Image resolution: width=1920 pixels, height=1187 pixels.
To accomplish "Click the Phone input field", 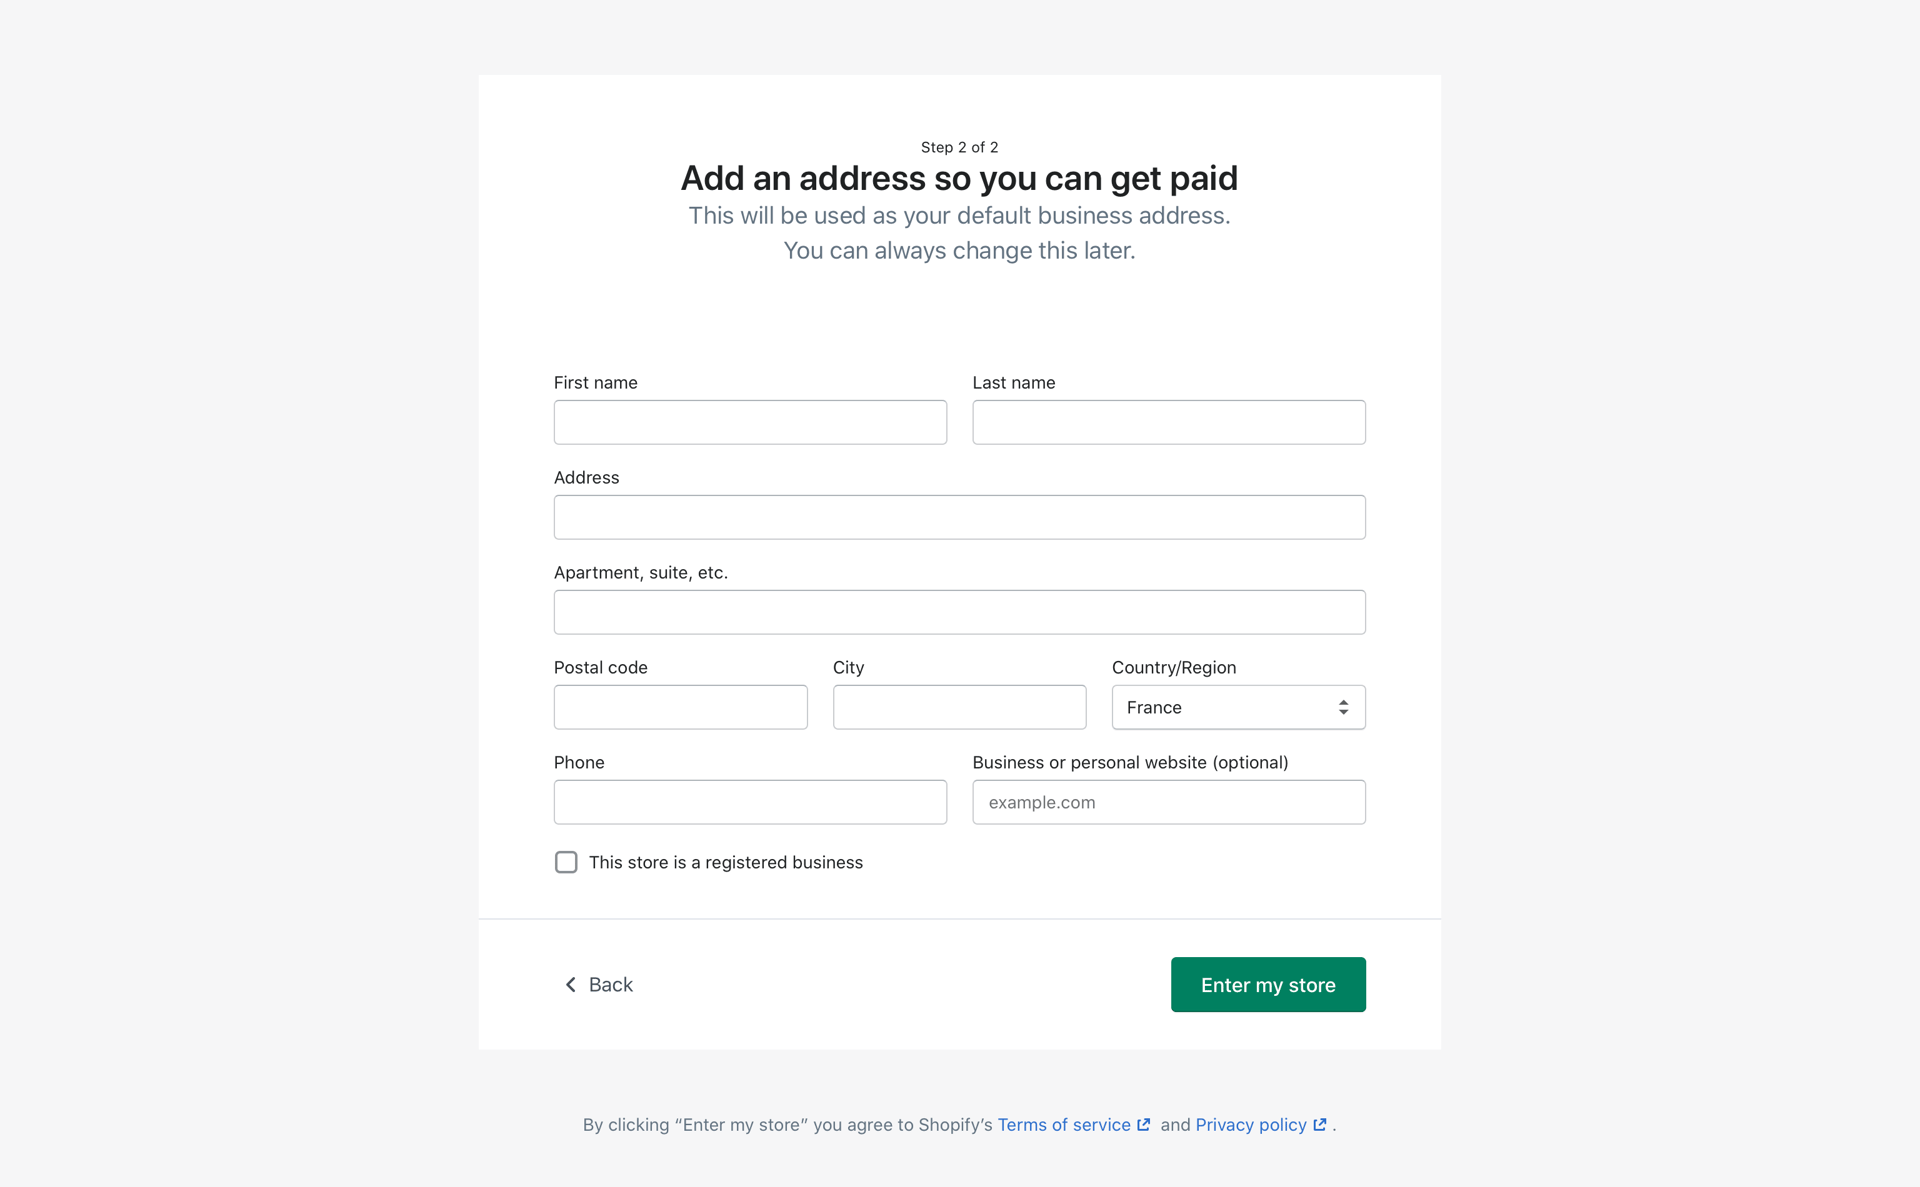I will tap(750, 802).
